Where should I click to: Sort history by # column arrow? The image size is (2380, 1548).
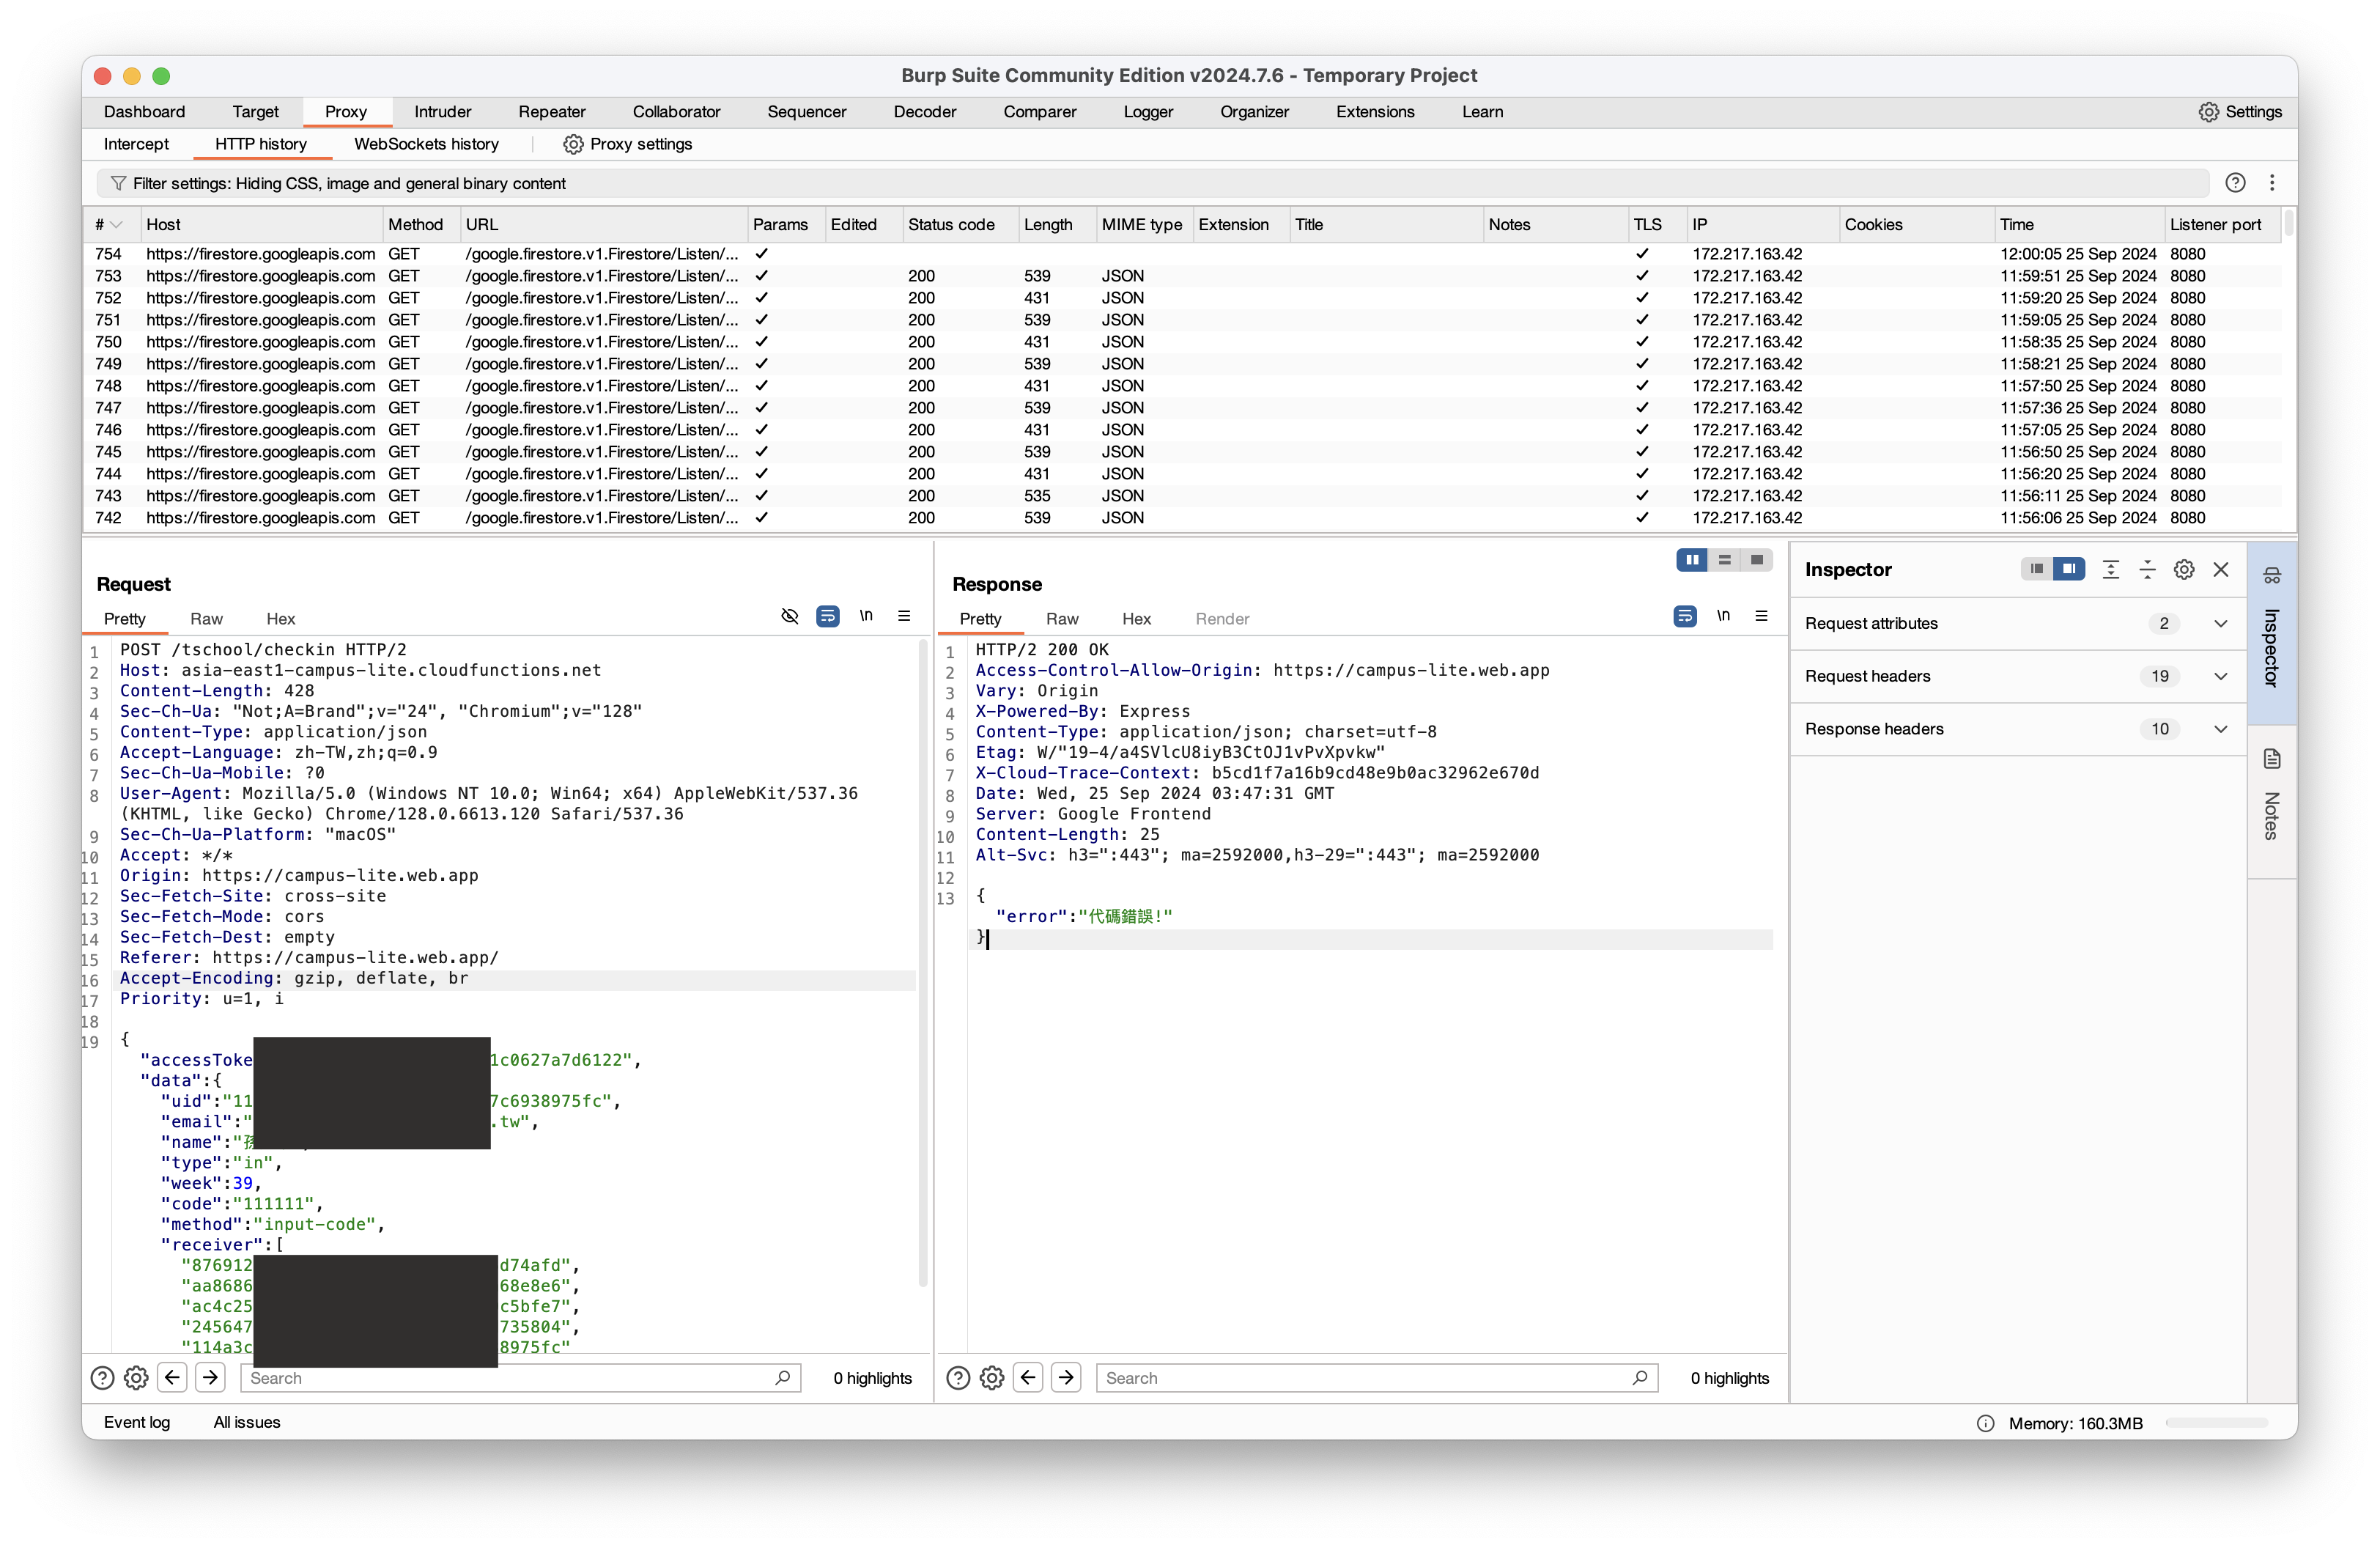coord(116,225)
